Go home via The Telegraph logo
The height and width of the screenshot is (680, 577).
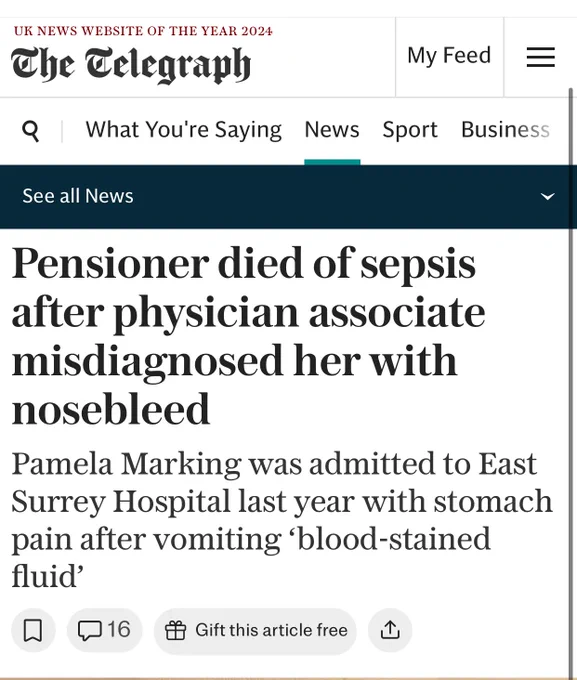pos(131,65)
